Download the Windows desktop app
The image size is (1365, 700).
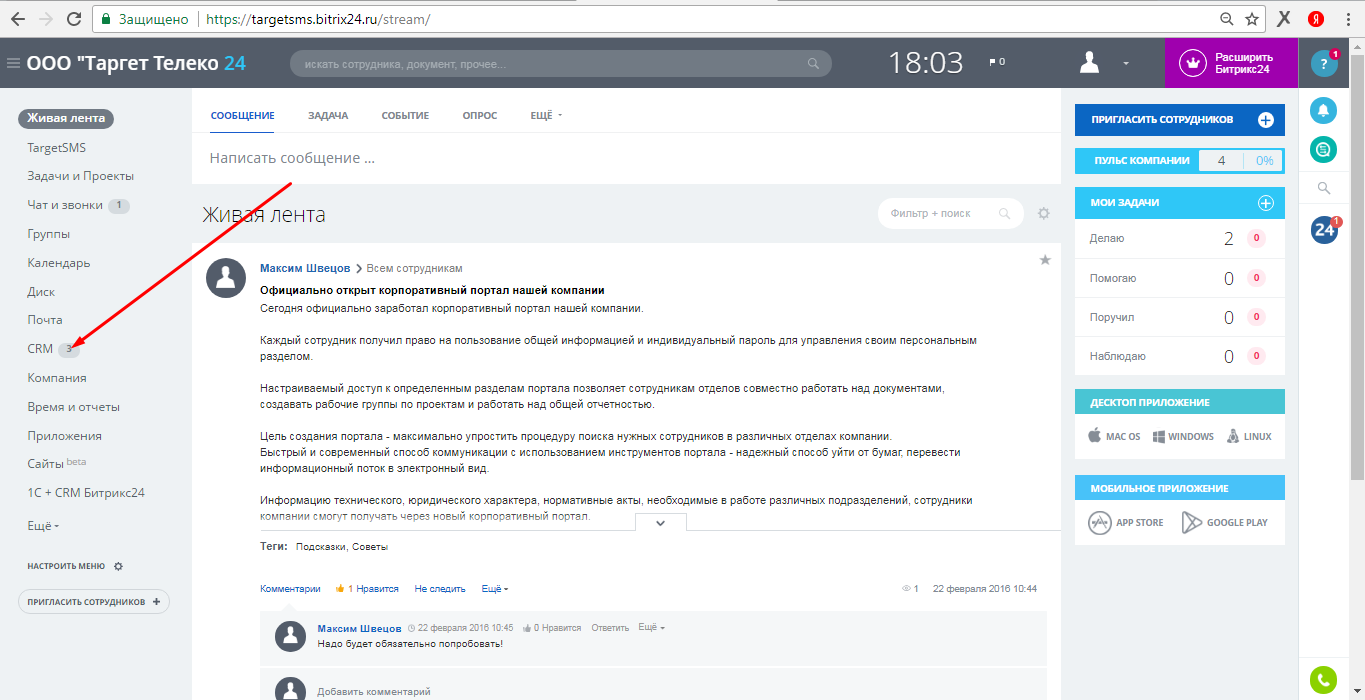tap(1183, 437)
